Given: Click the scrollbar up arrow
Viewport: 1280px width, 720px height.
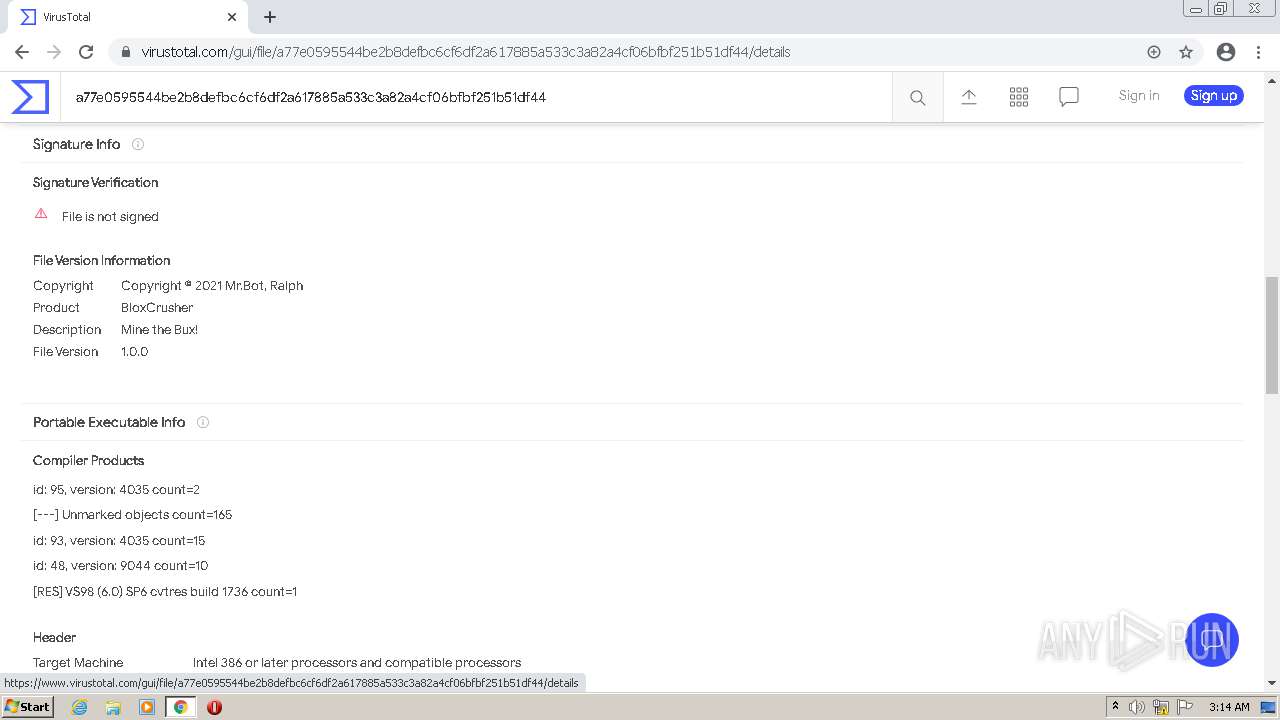Looking at the screenshot, I should (x=1272, y=80).
